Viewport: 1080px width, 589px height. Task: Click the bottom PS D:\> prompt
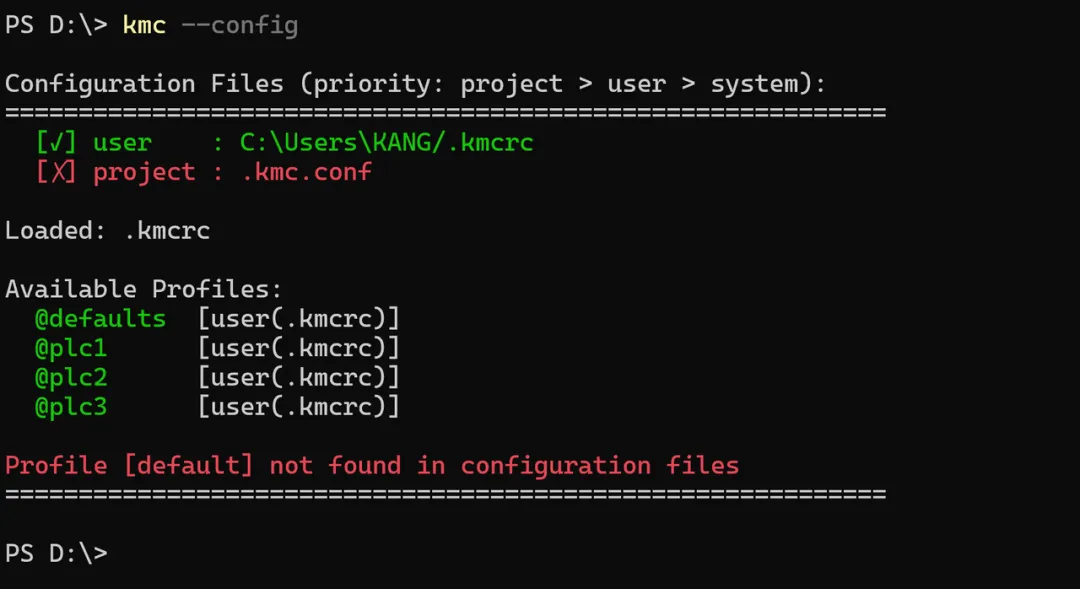(x=56, y=554)
